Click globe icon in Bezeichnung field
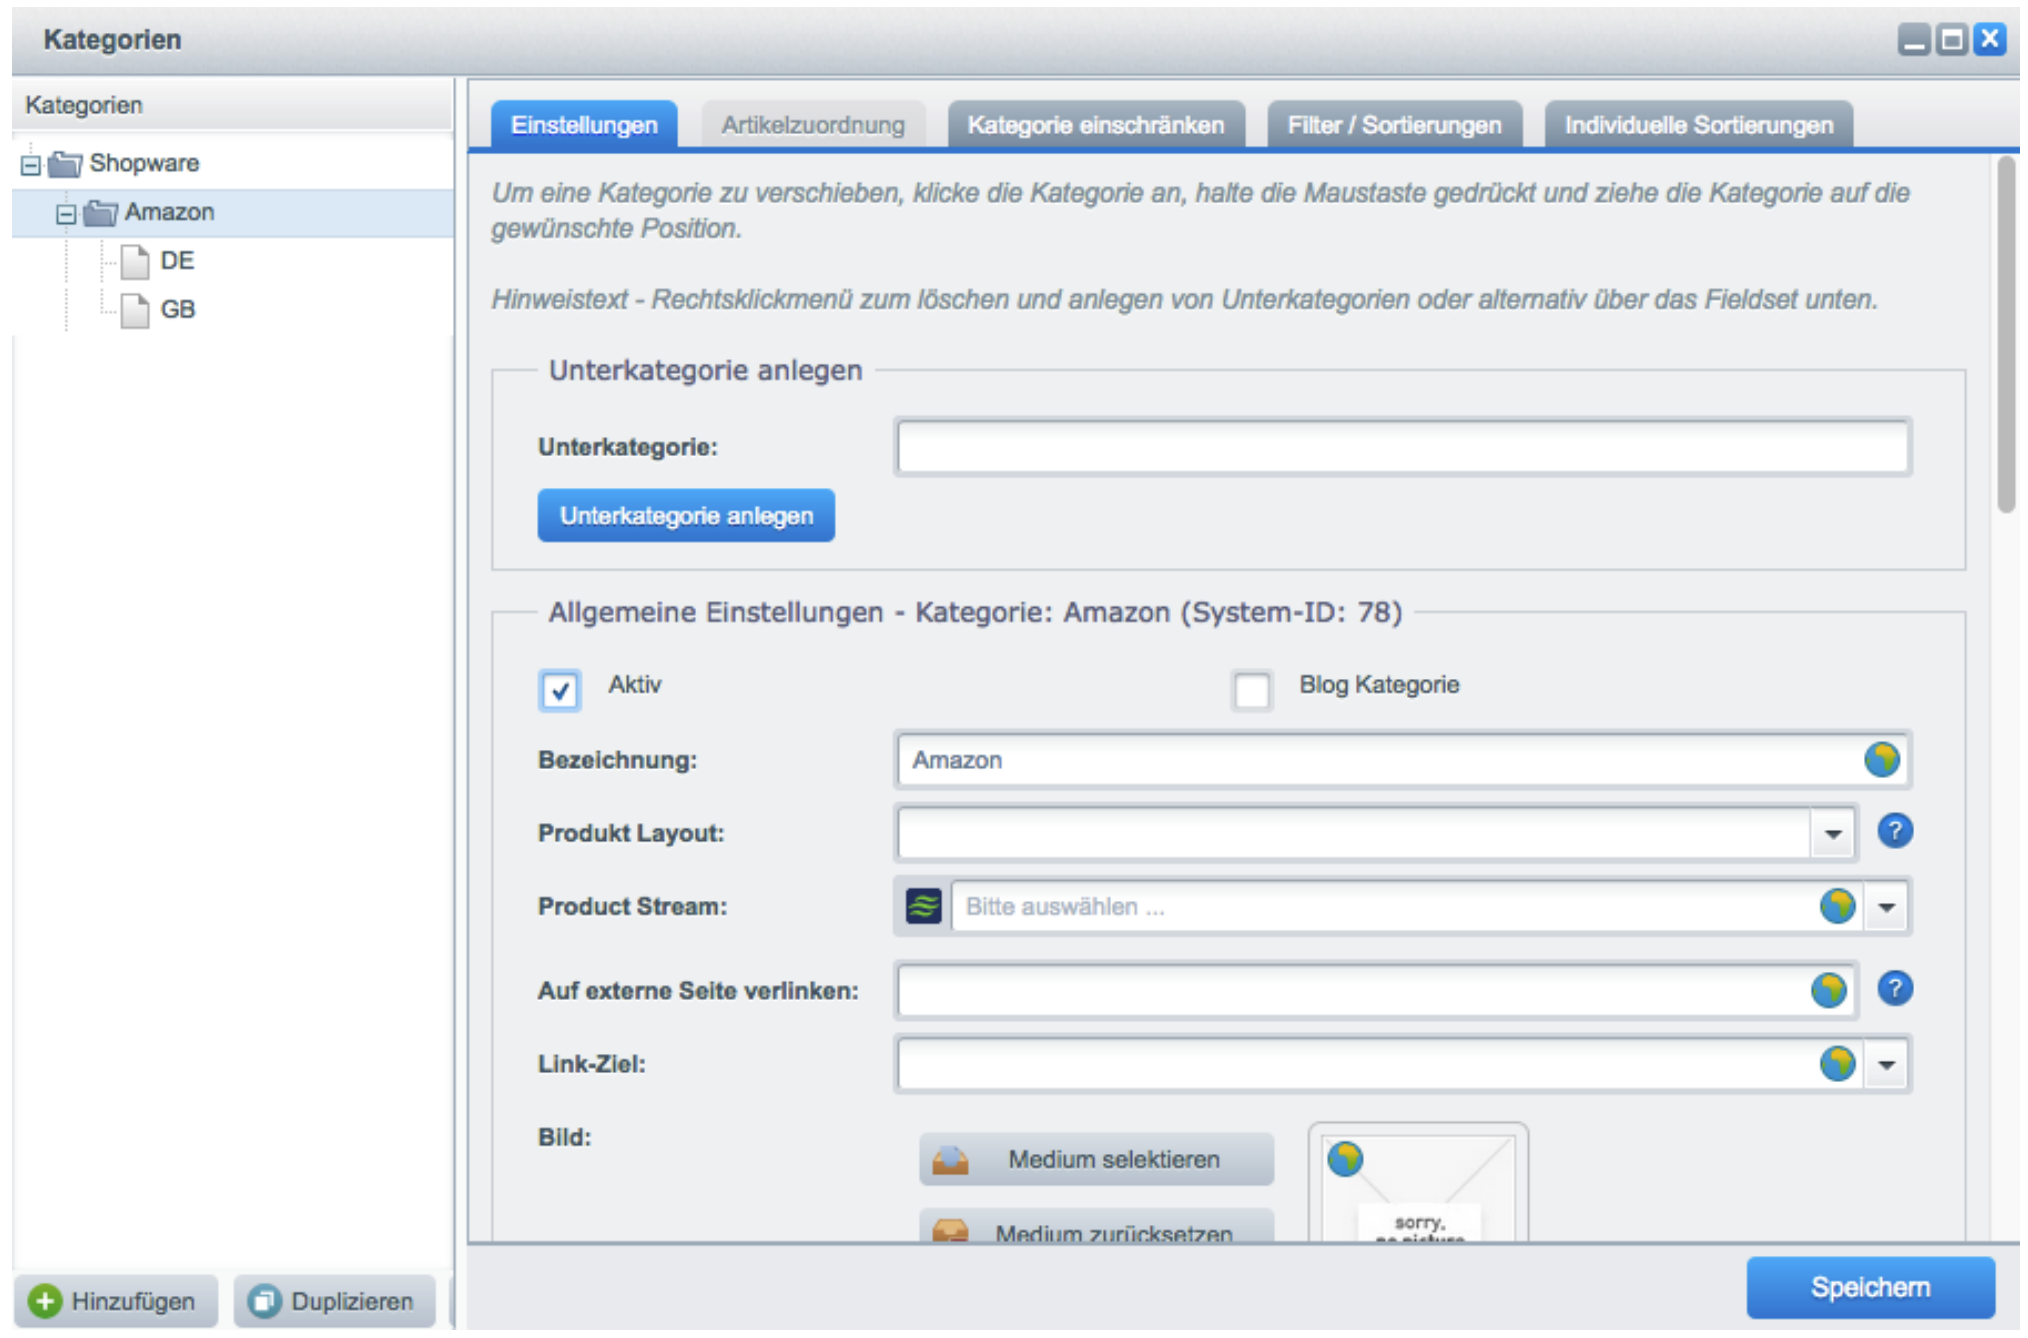 click(x=1881, y=760)
